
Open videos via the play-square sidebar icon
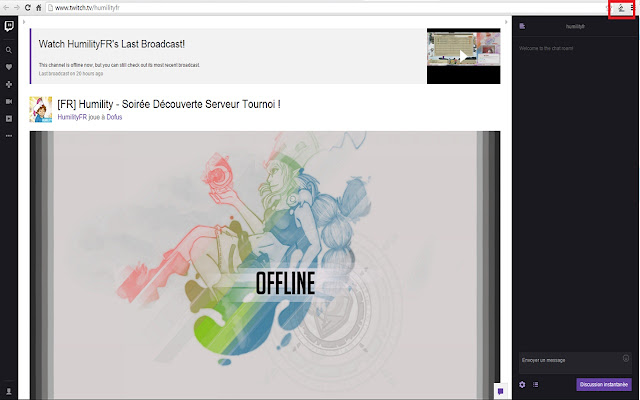coord(9,118)
